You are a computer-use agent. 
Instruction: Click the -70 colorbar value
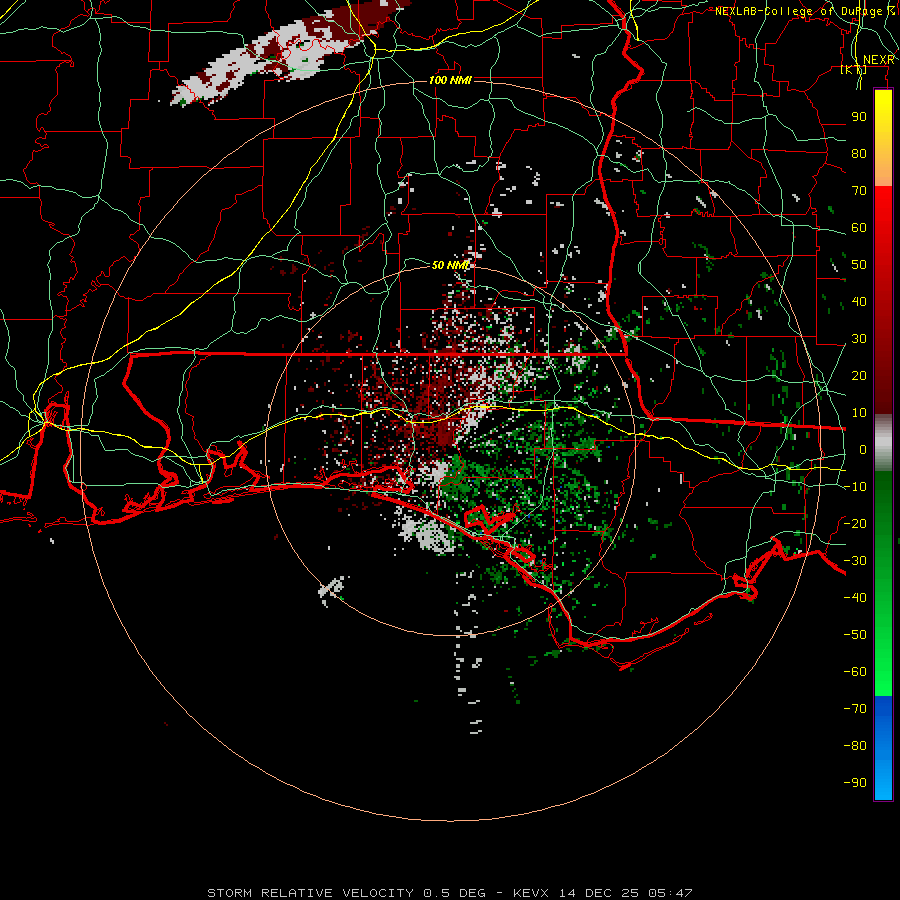(855, 709)
